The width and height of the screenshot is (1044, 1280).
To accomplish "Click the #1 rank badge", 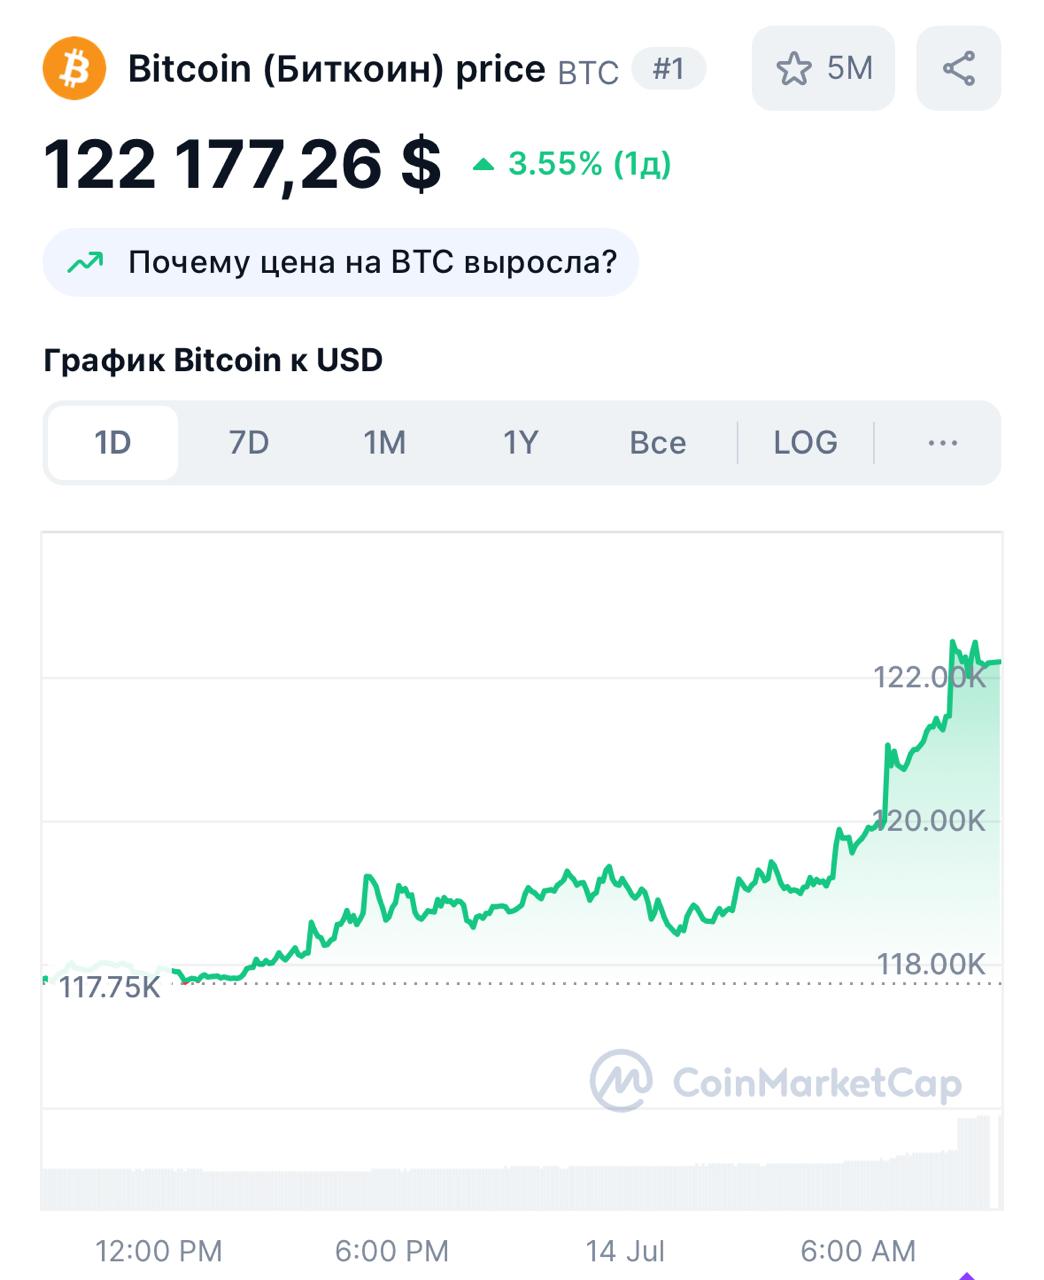I will [669, 69].
